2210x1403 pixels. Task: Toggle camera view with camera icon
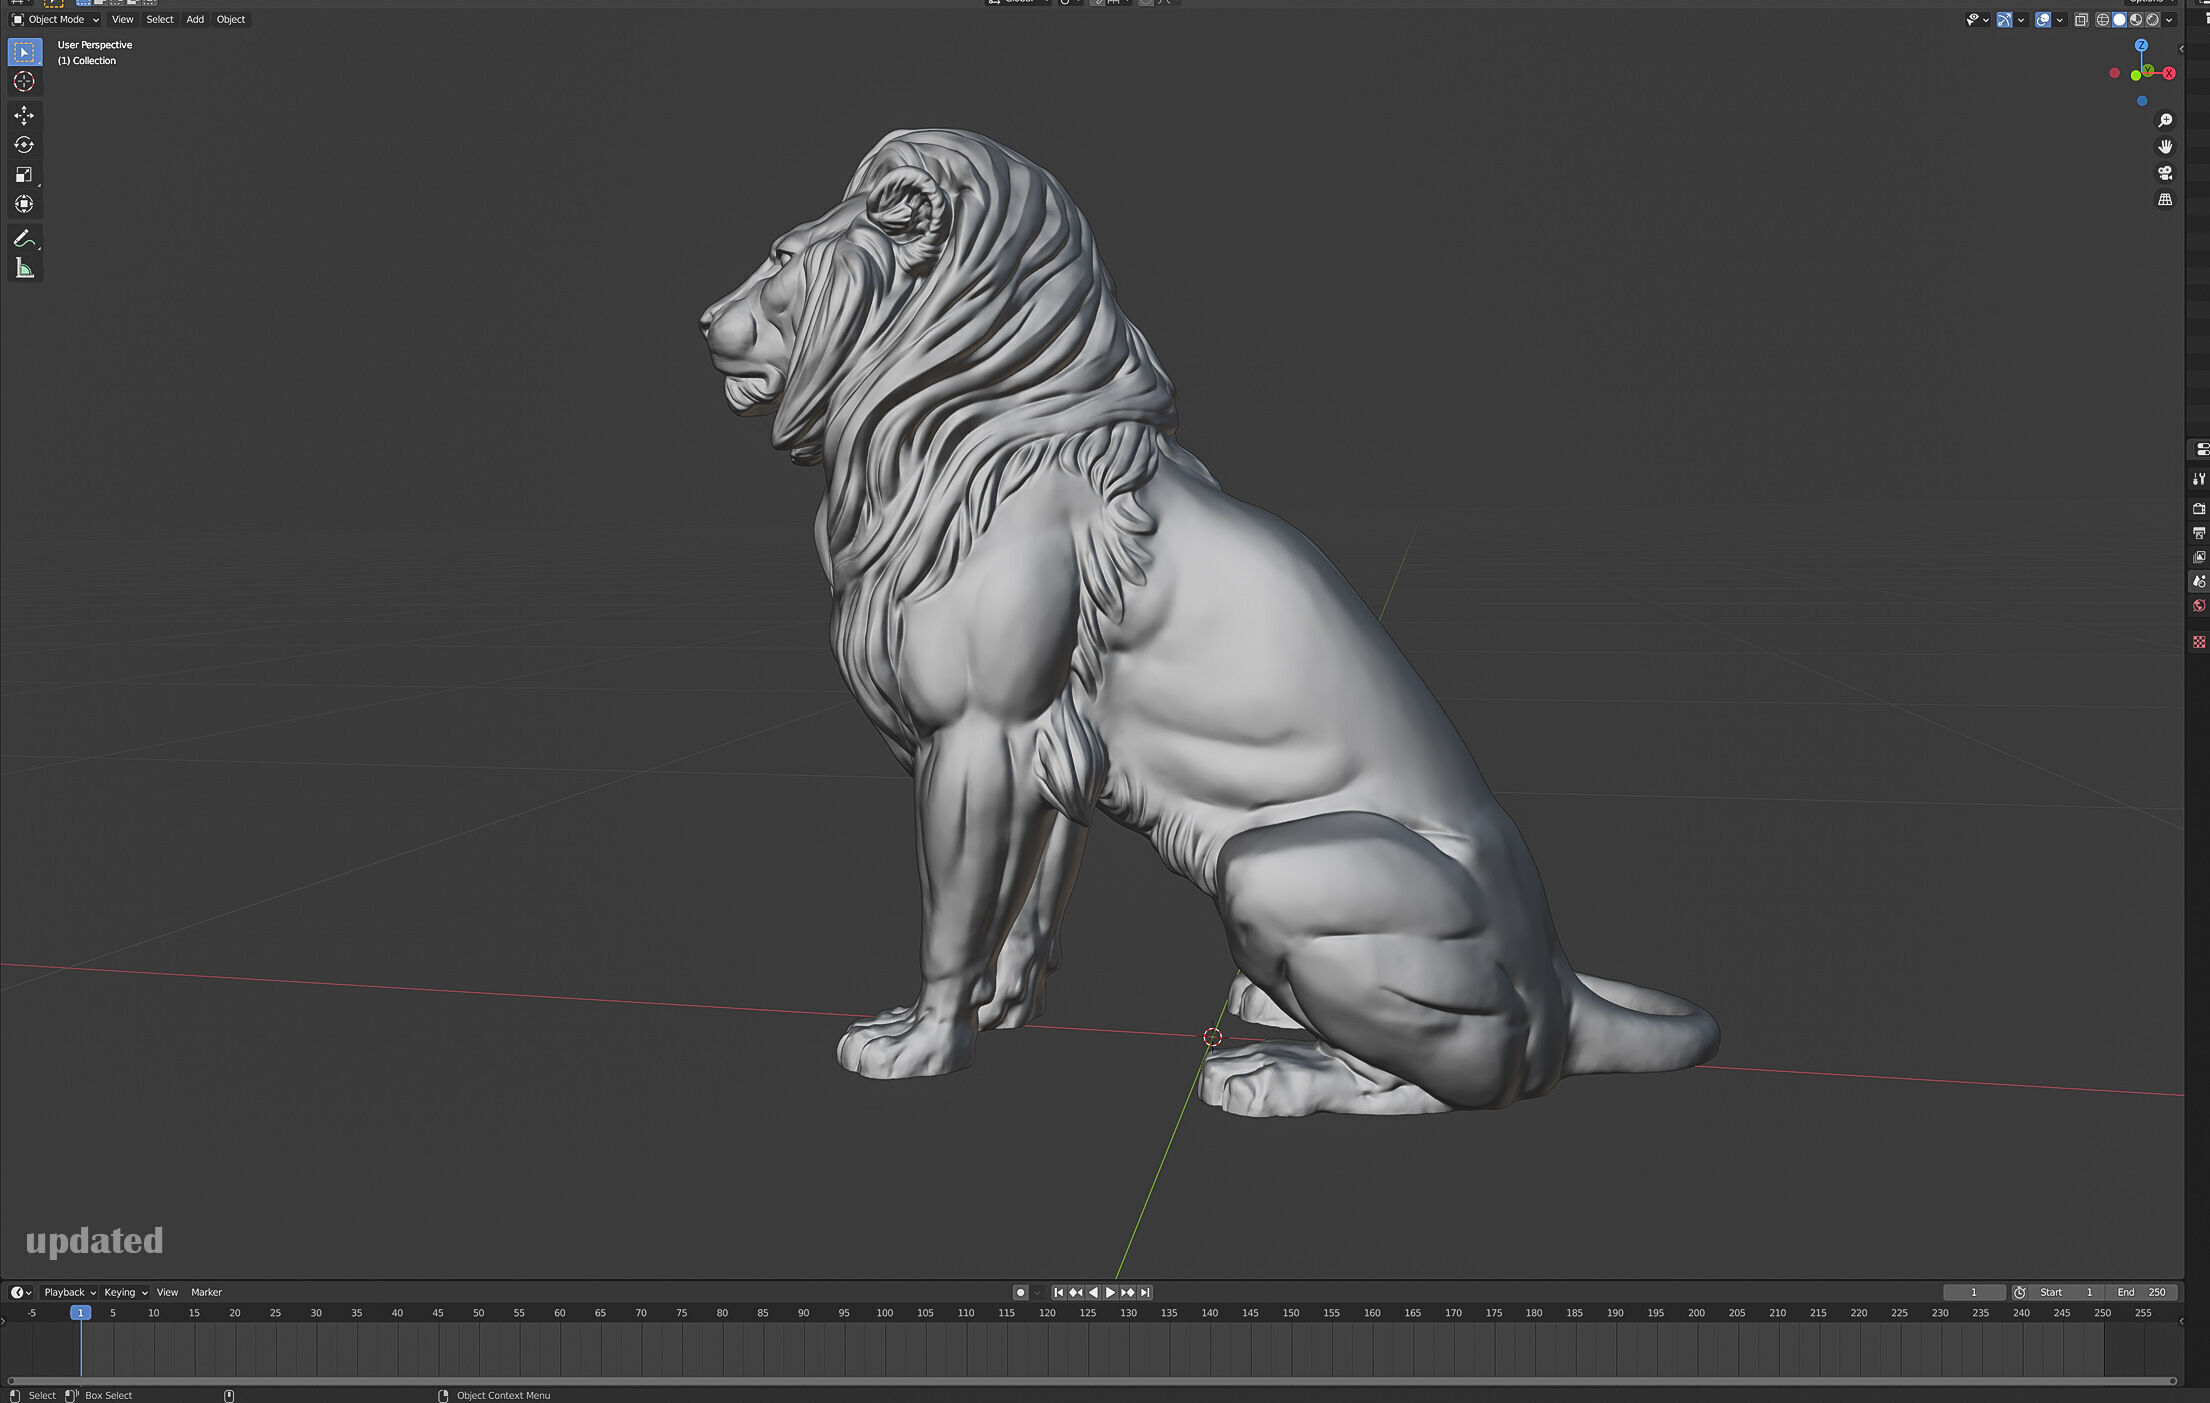pos(2165,173)
